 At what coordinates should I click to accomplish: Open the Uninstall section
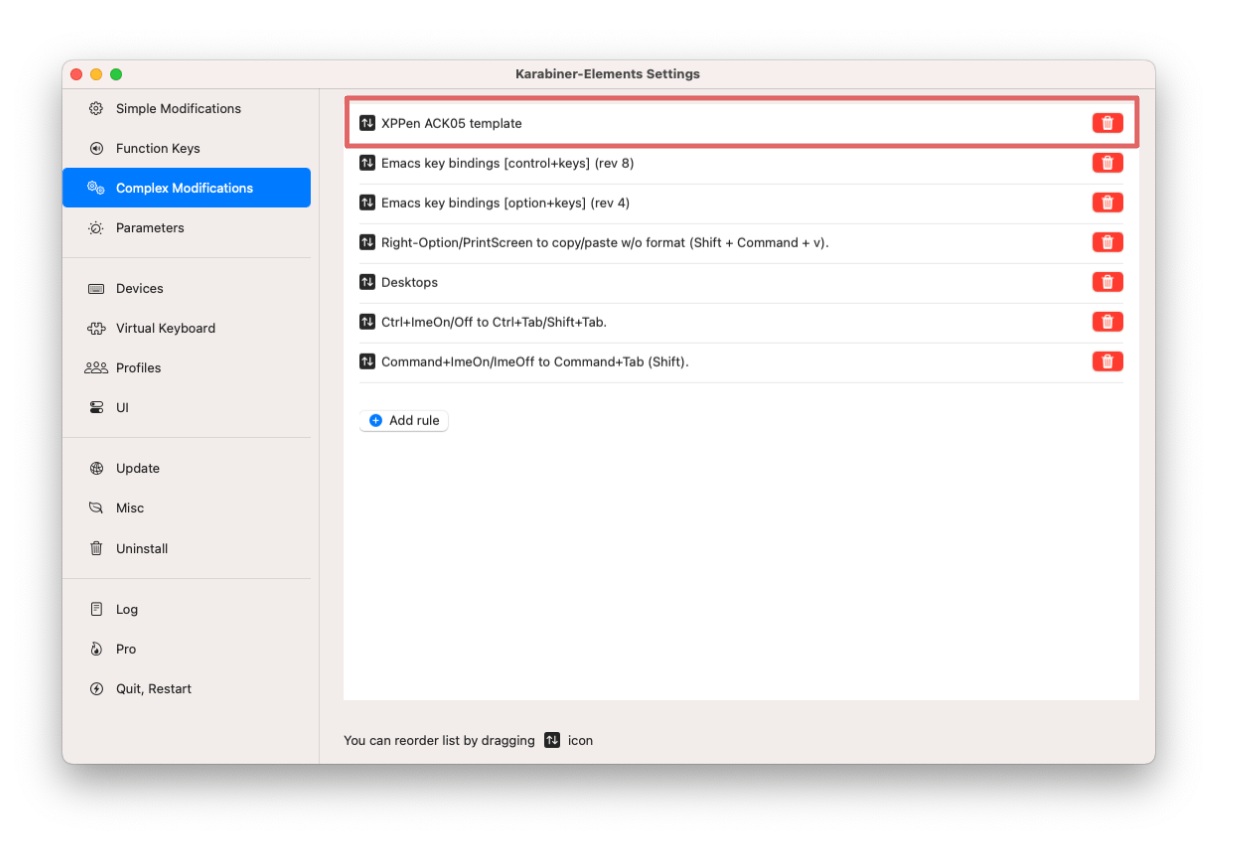(186, 548)
